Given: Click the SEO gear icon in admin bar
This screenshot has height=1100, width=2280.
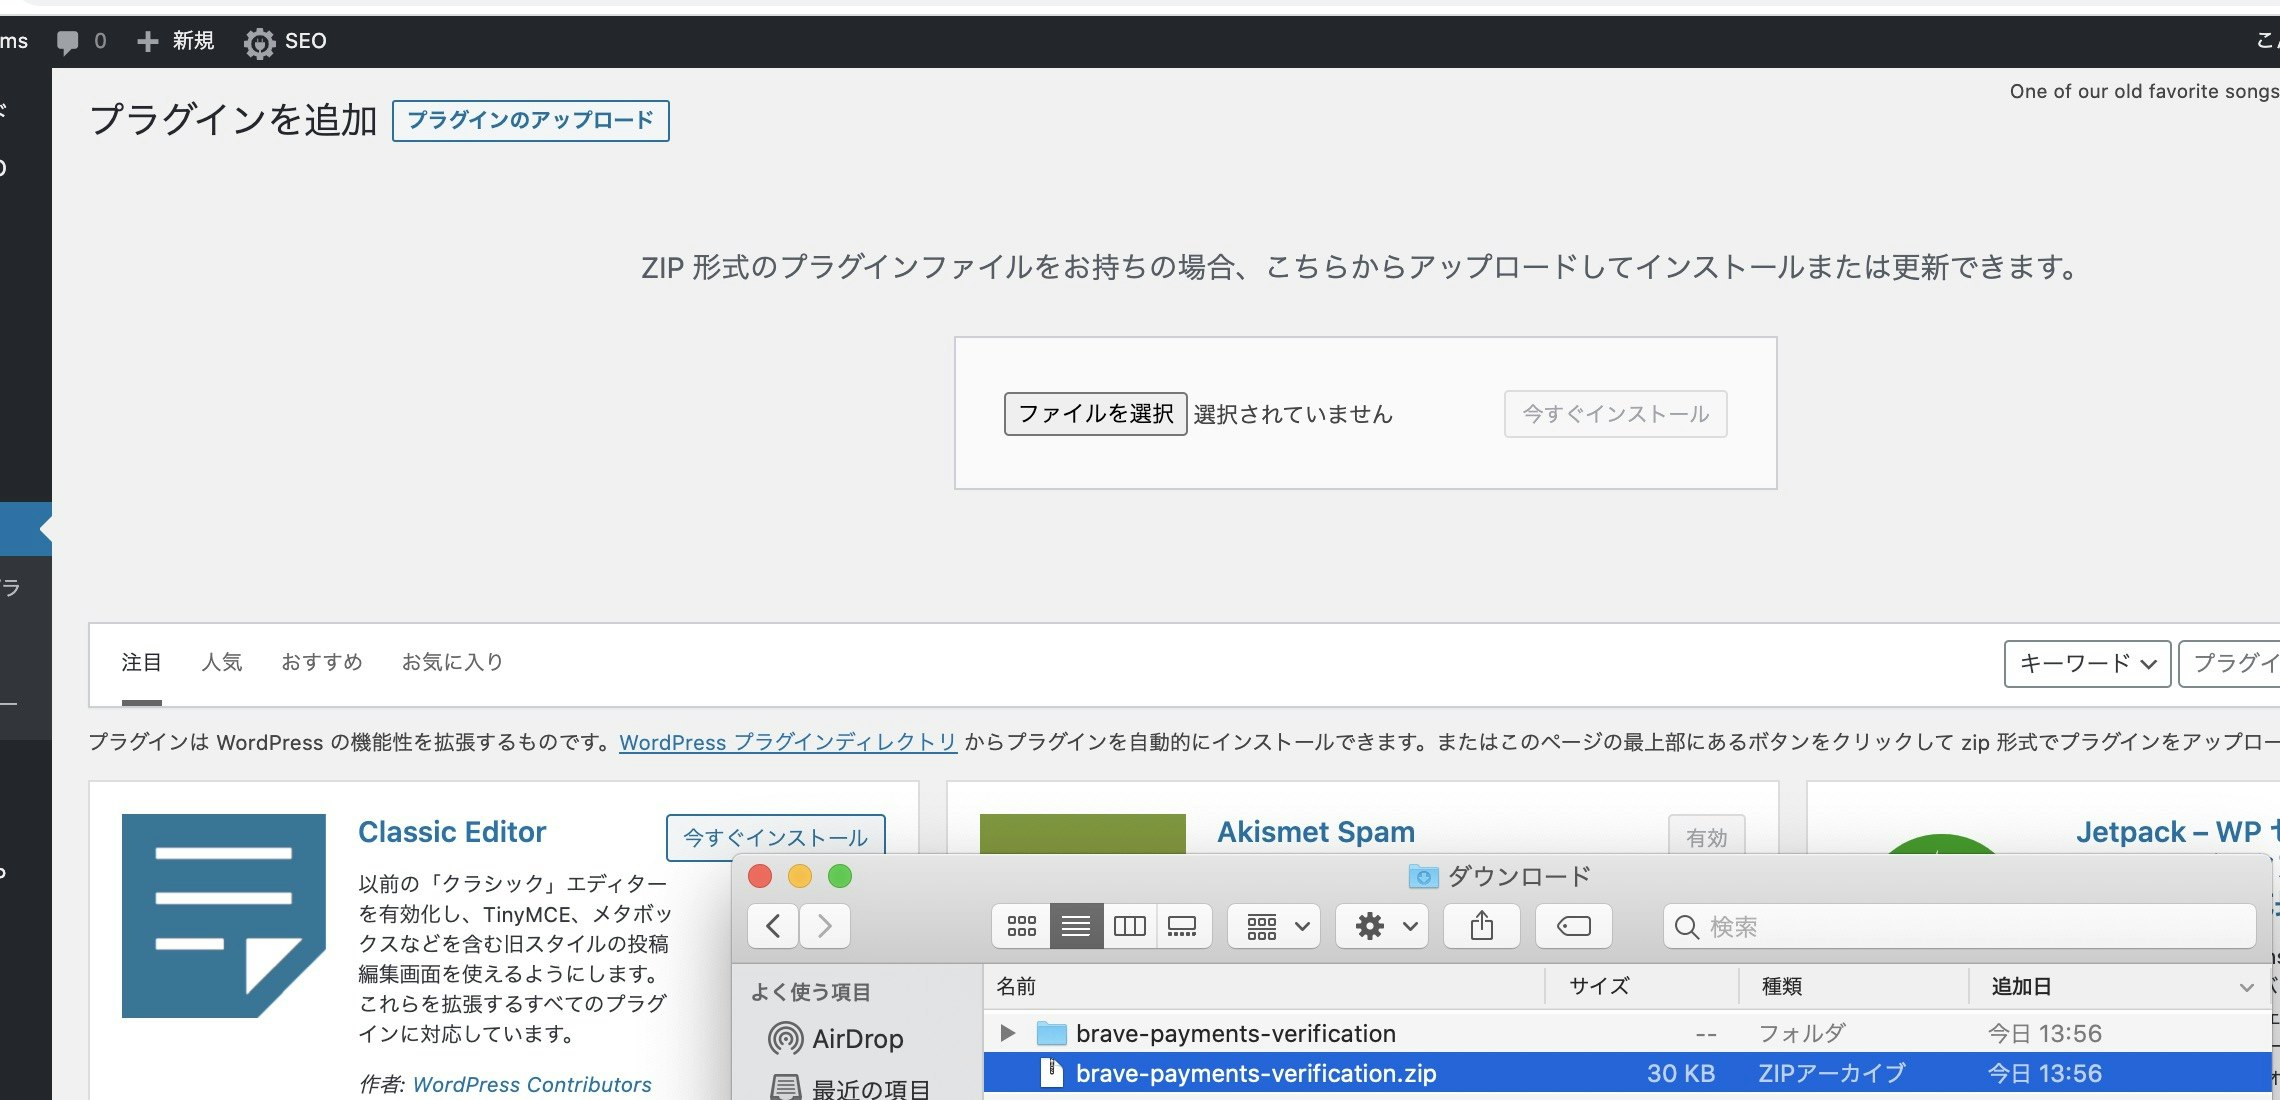Looking at the screenshot, I should (260, 42).
